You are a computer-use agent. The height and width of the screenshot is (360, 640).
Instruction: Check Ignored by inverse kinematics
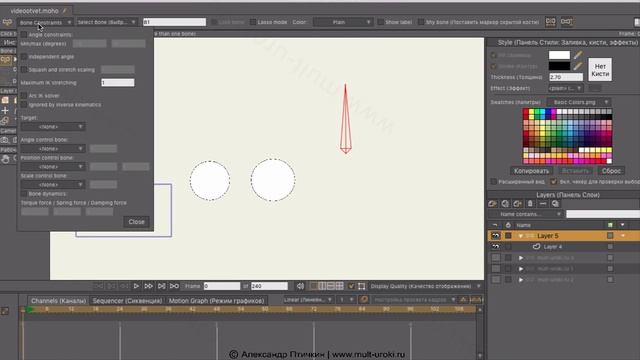click(x=24, y=105)
